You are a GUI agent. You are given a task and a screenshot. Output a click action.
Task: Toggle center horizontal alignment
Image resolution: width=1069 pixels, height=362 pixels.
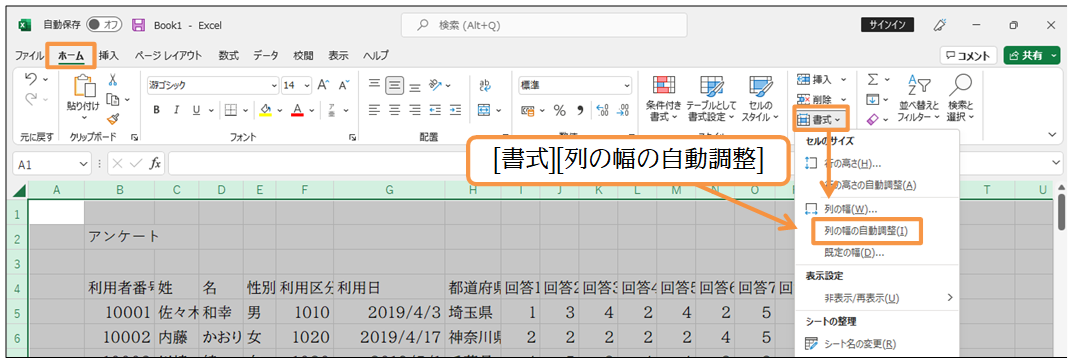pyautogui.click(x=395, y=110)
